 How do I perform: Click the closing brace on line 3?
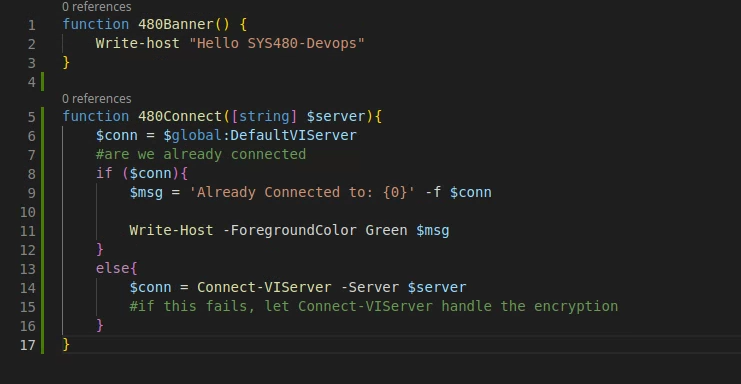point(66,62)
